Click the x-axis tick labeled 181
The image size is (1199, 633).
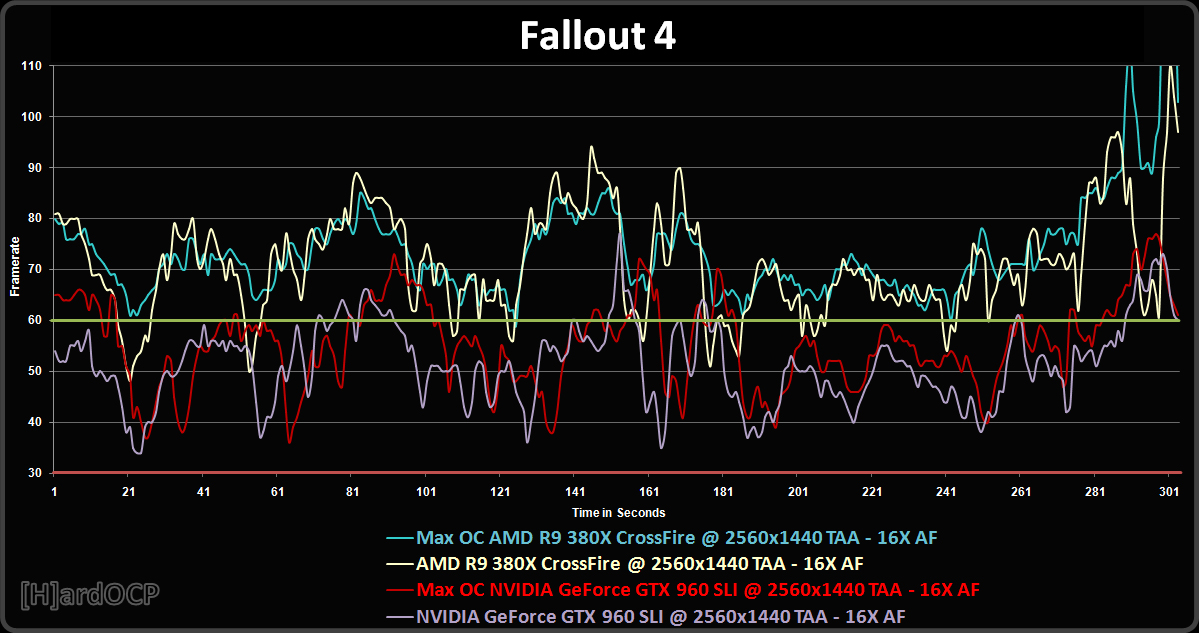tap(723, 492)
